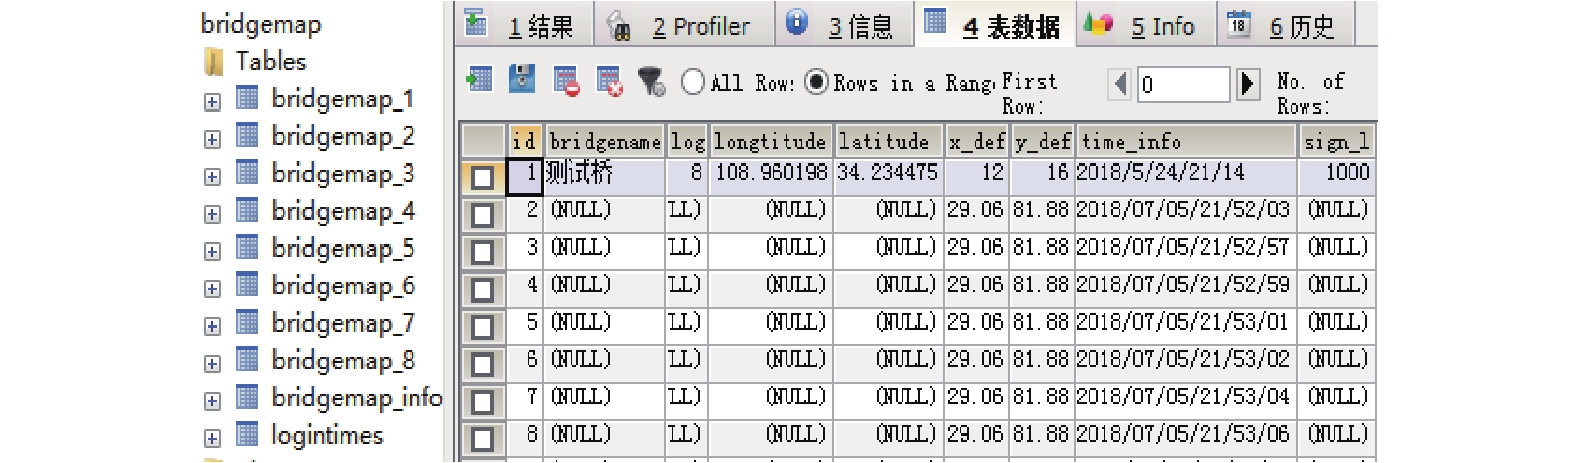Click the insert new row icon
The height and width of the screenshot is (463, 1575).
click(480, 80)
